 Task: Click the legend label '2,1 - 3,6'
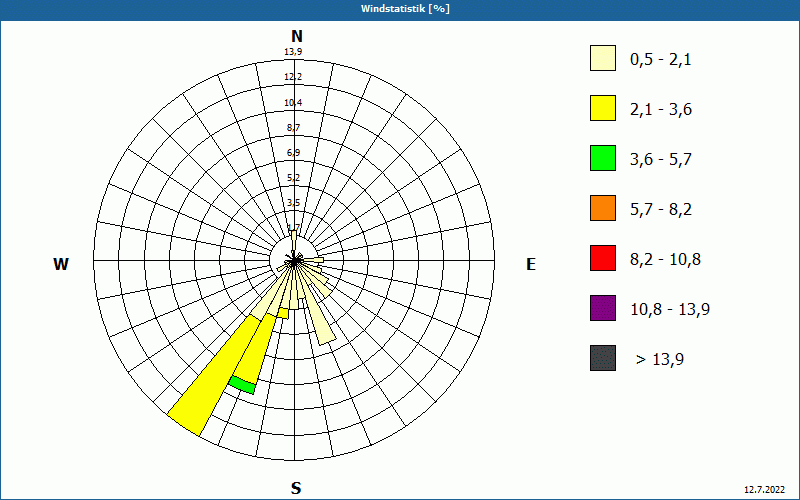[x=661, y=110]
